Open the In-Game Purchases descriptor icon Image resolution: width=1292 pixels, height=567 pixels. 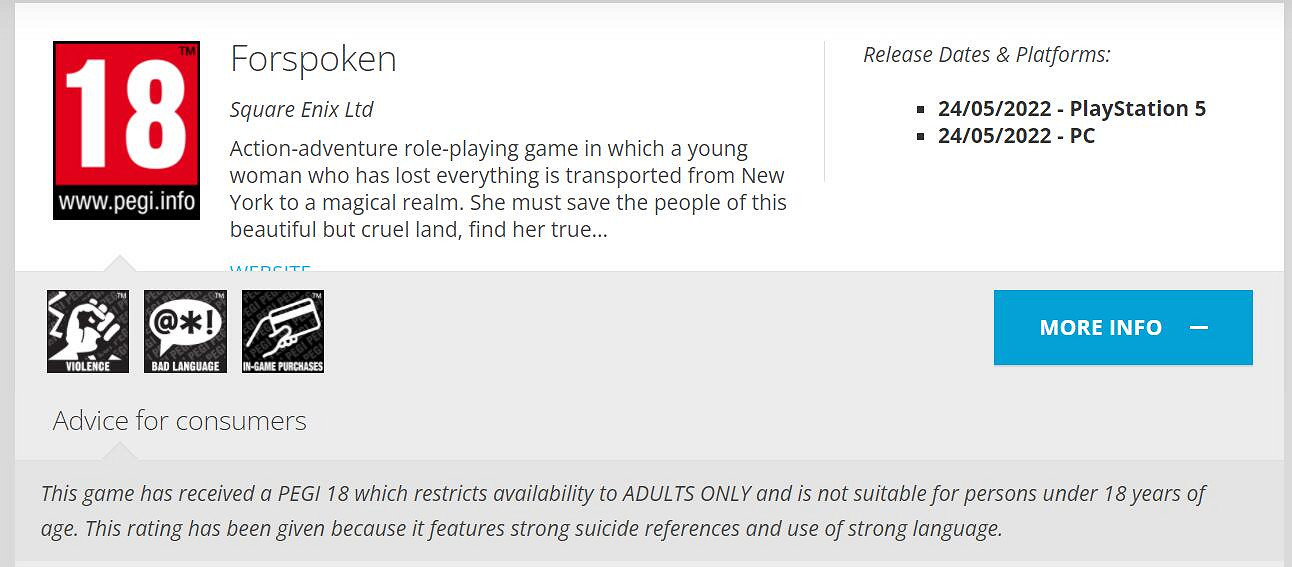tap(283, 331)
